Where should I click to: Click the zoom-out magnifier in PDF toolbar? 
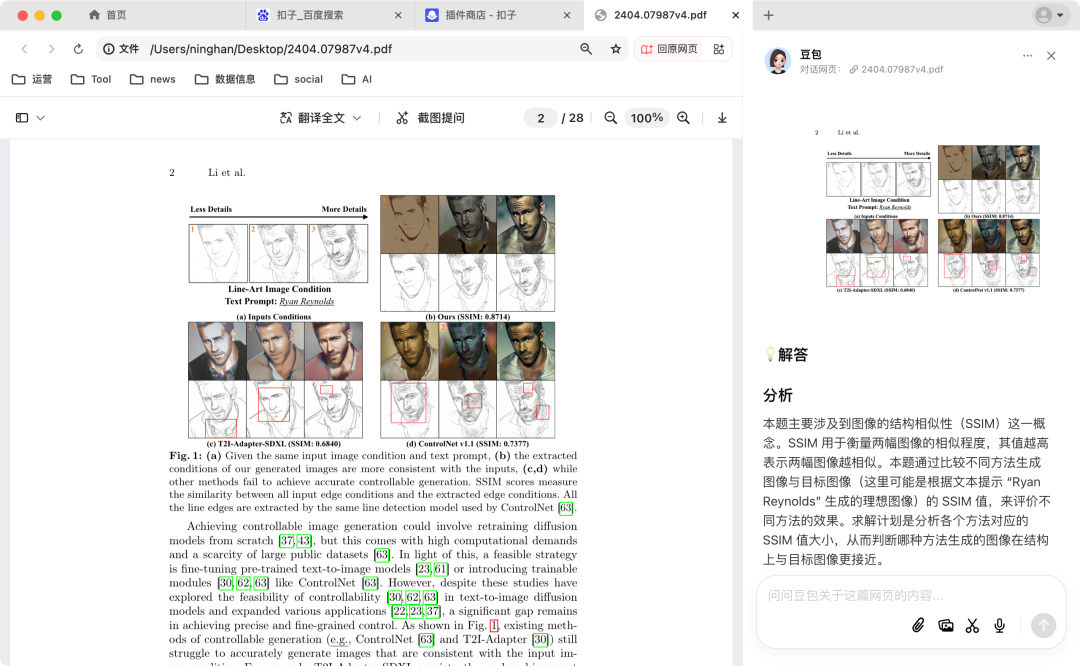(610, 117)
